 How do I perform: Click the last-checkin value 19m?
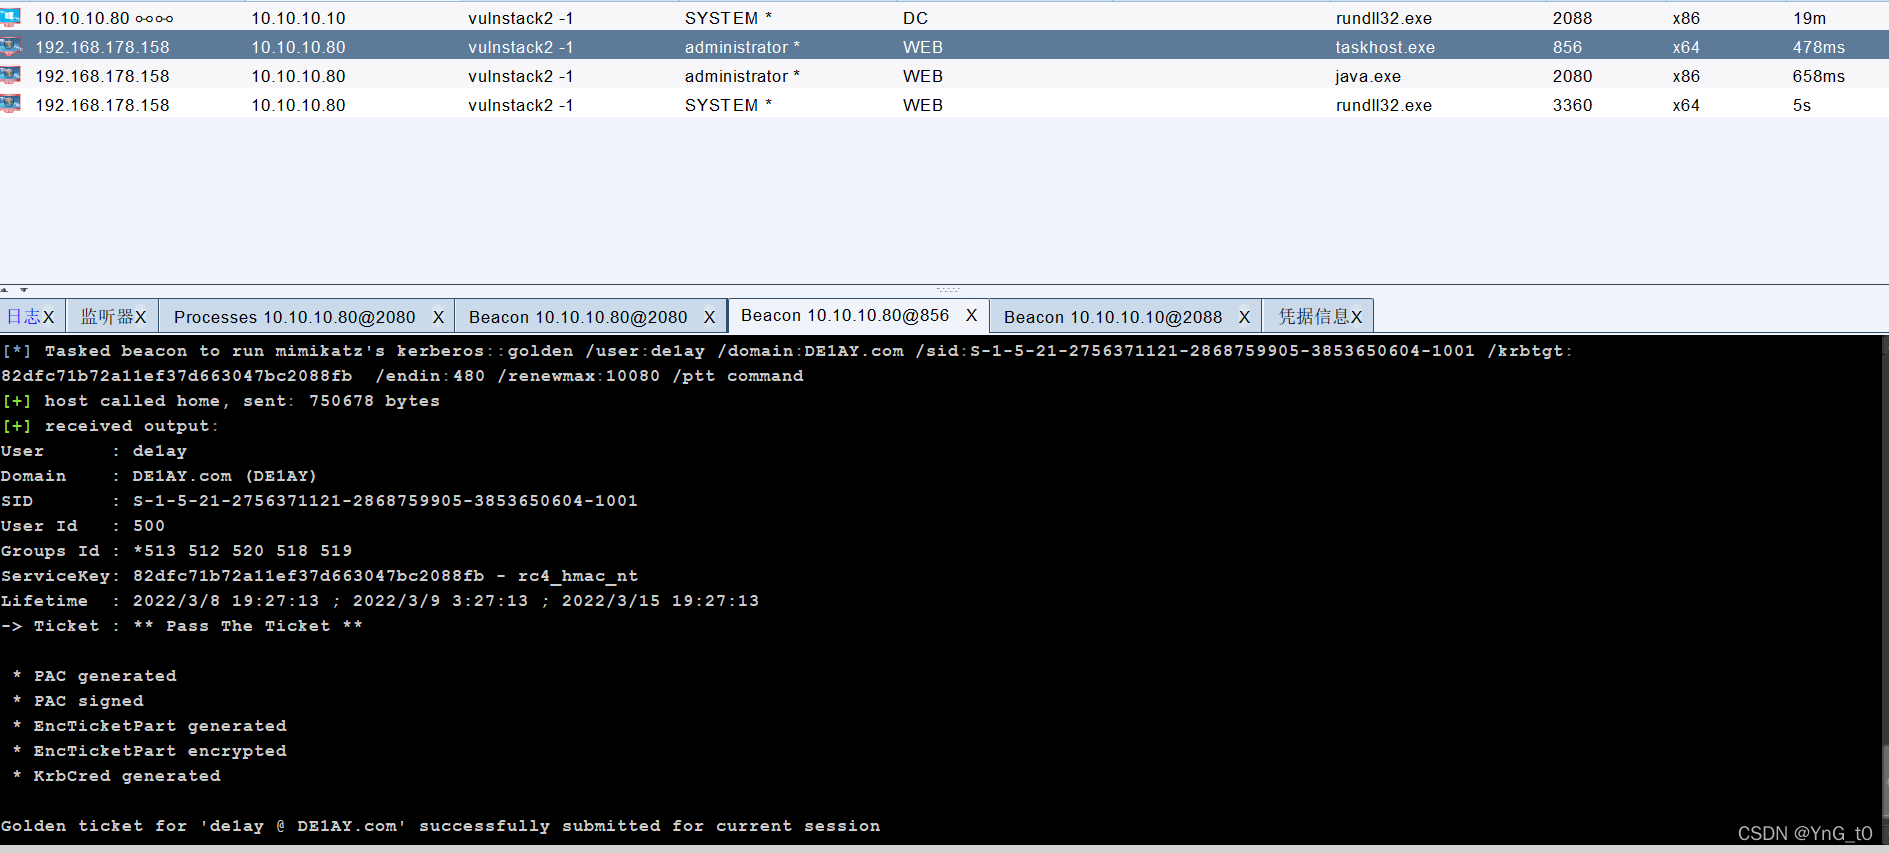tap(1809, 18)
